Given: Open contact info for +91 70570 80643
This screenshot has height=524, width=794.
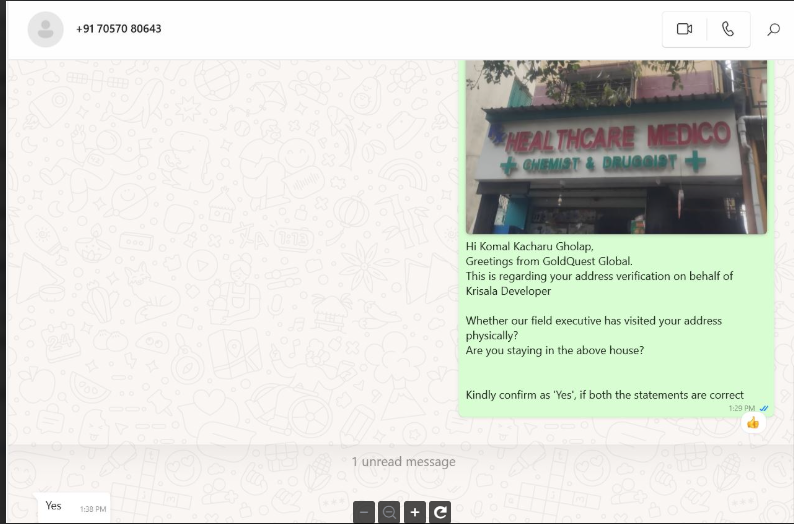Looking at the screenshot, I should [x=118, y=29].
